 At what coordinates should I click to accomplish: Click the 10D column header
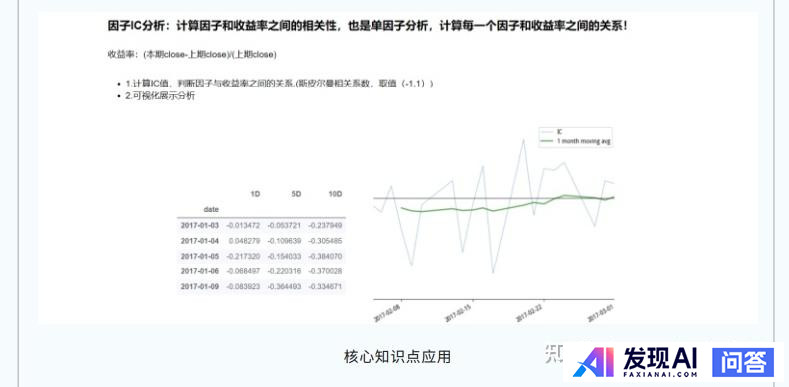click(335, 194)
